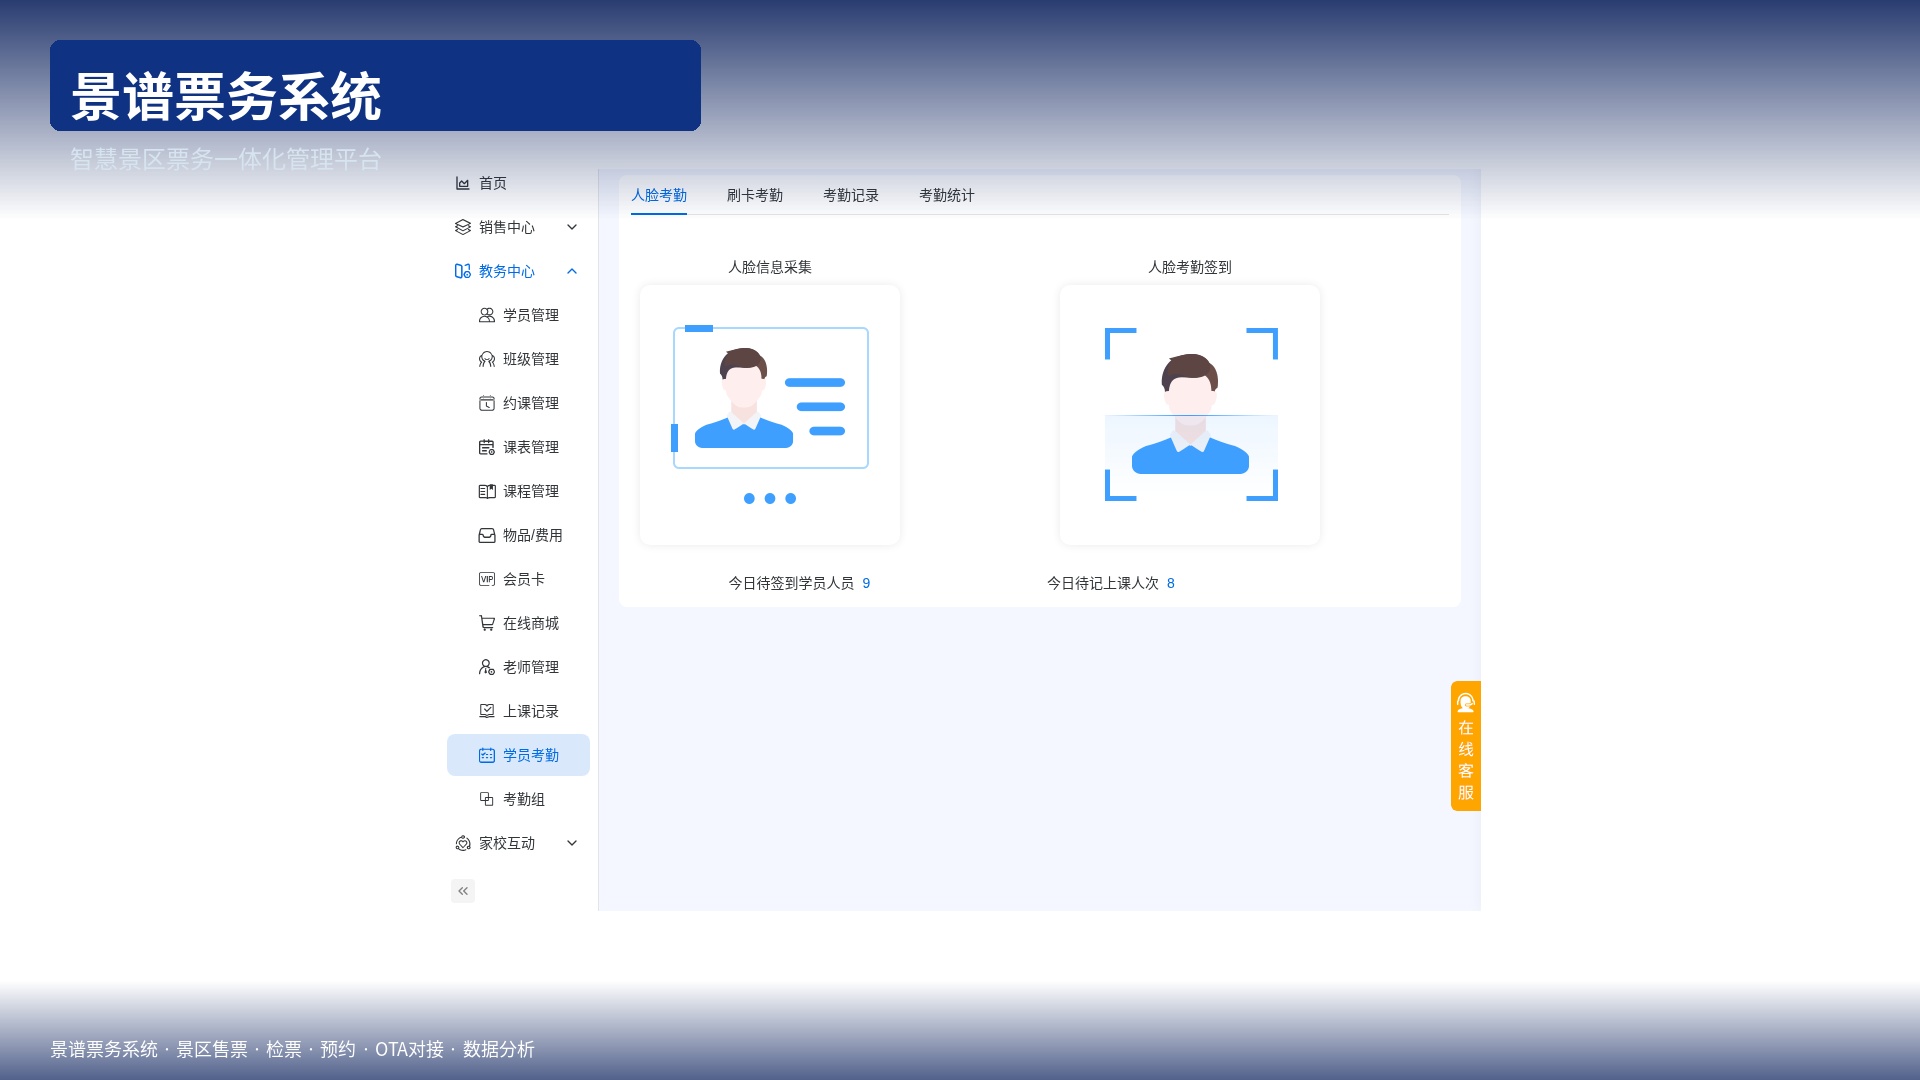Click the 今日待记上课人次 label
The width and height of the screenshot is (1920, 1080).
coord(1102,583)
